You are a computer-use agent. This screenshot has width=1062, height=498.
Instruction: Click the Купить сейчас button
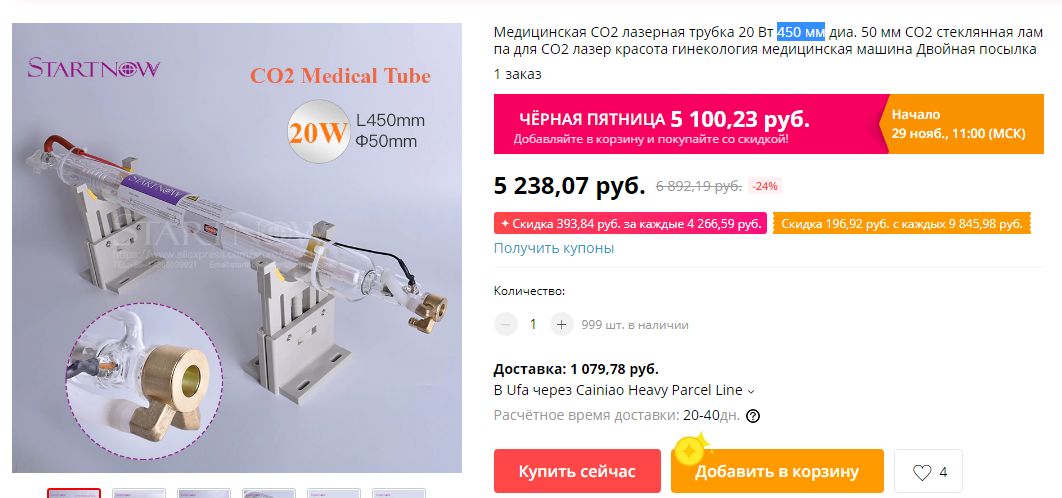coord(577,471)
